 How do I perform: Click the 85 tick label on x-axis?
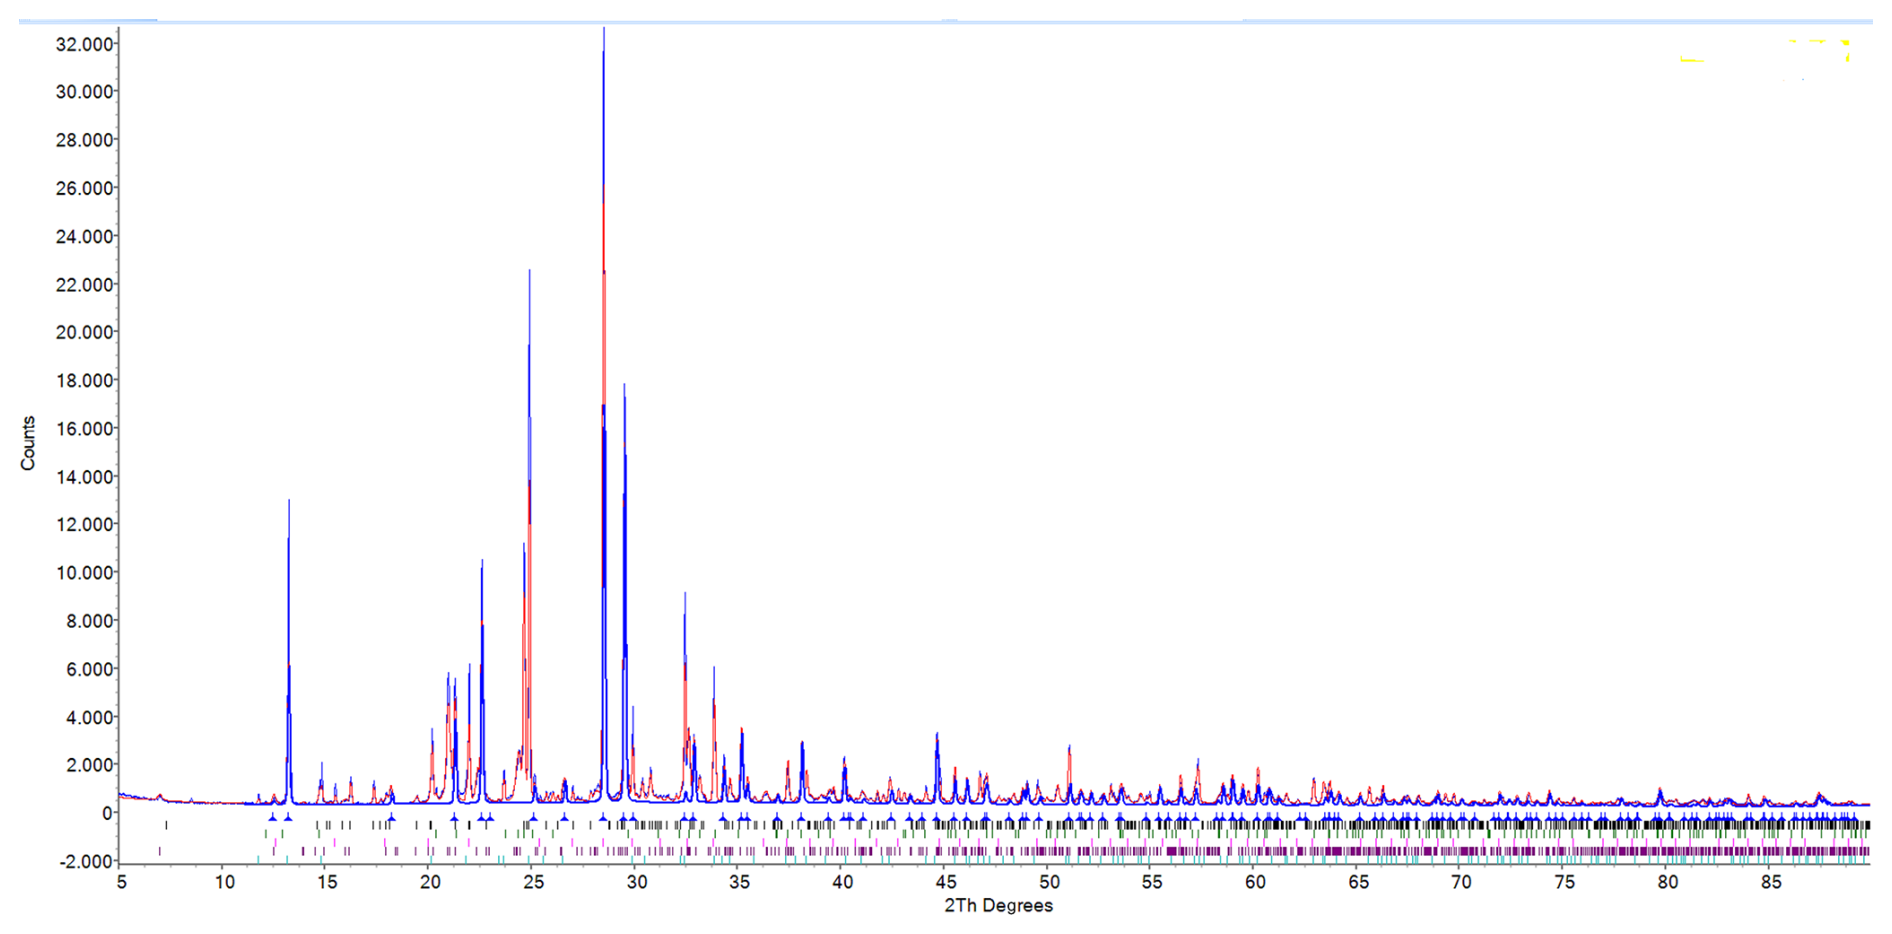[1771, 882]
